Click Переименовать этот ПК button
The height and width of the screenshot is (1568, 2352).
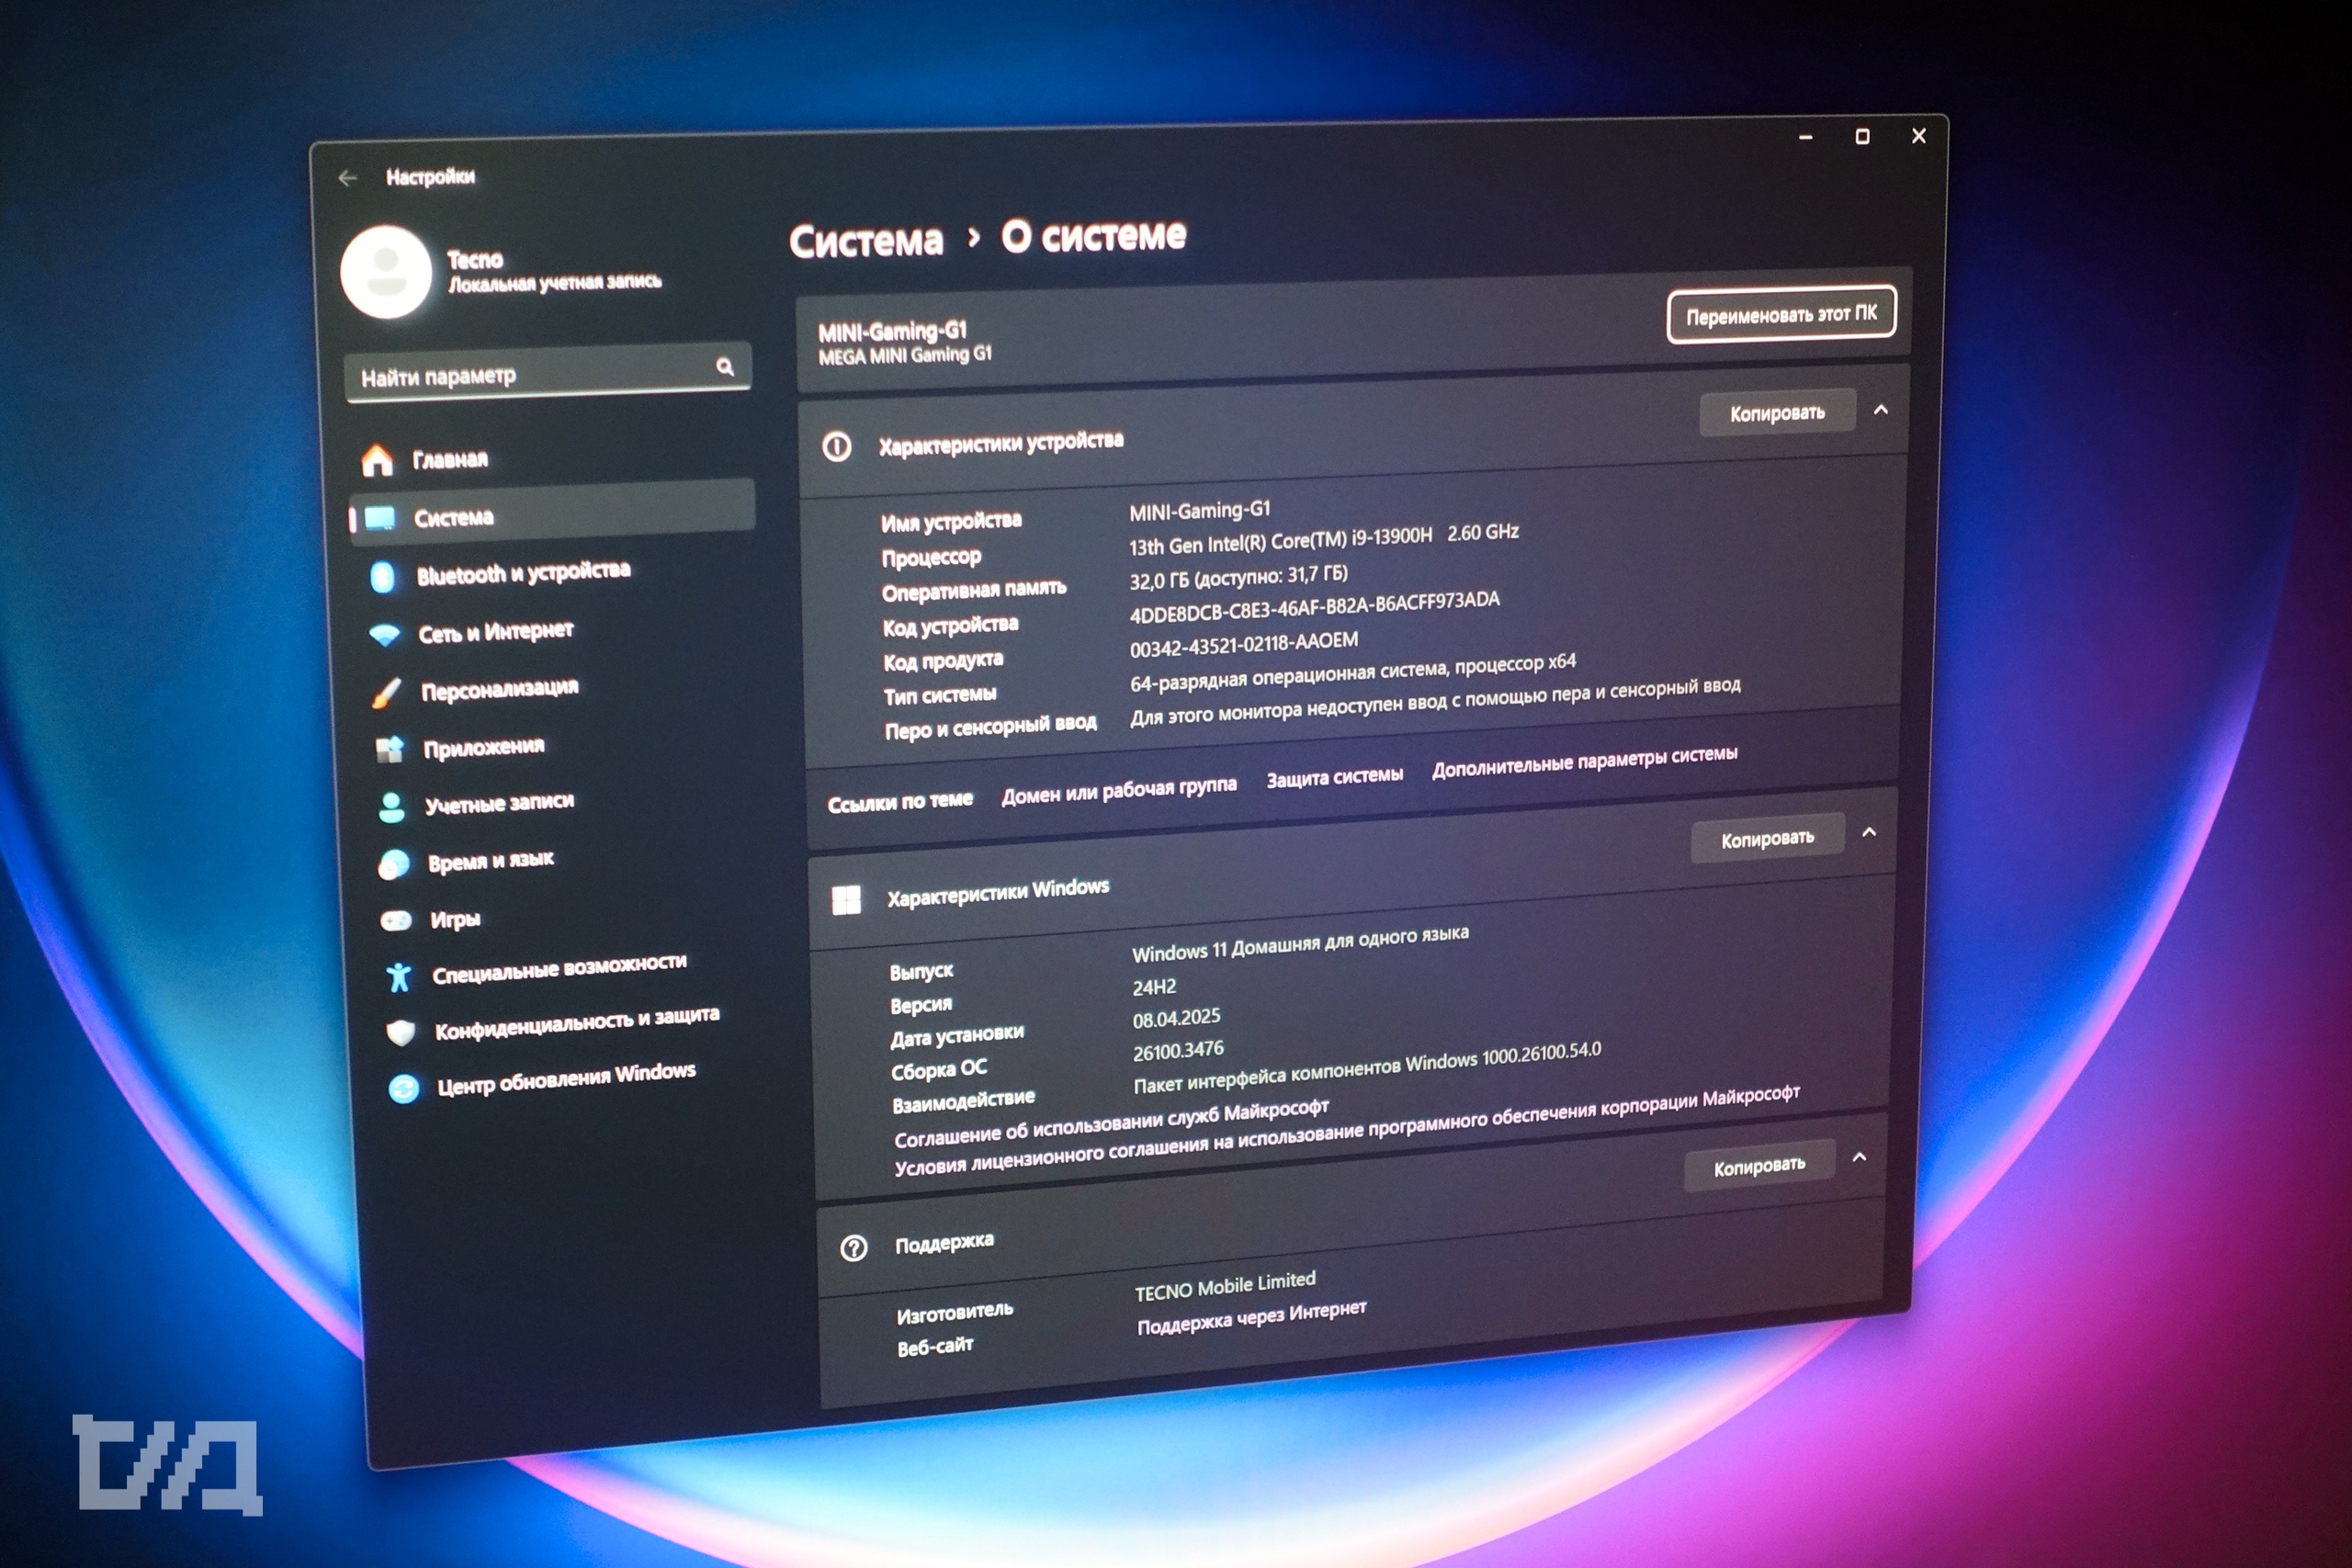point(1781,315)
